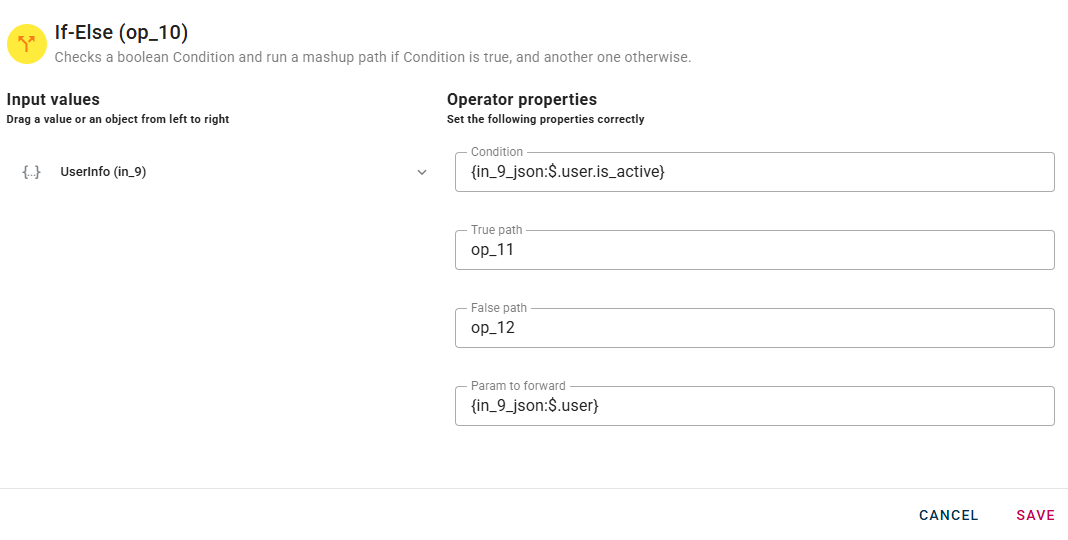Screen dimensions: 1068x540
Task: Focus the False path field containing op_12
Action: click(754, 328)
